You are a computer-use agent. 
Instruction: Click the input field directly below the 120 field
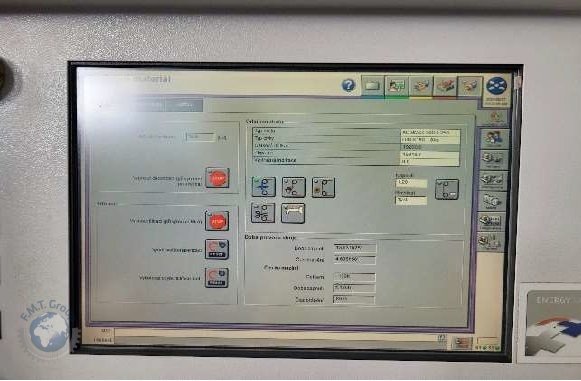pos(411,200)
